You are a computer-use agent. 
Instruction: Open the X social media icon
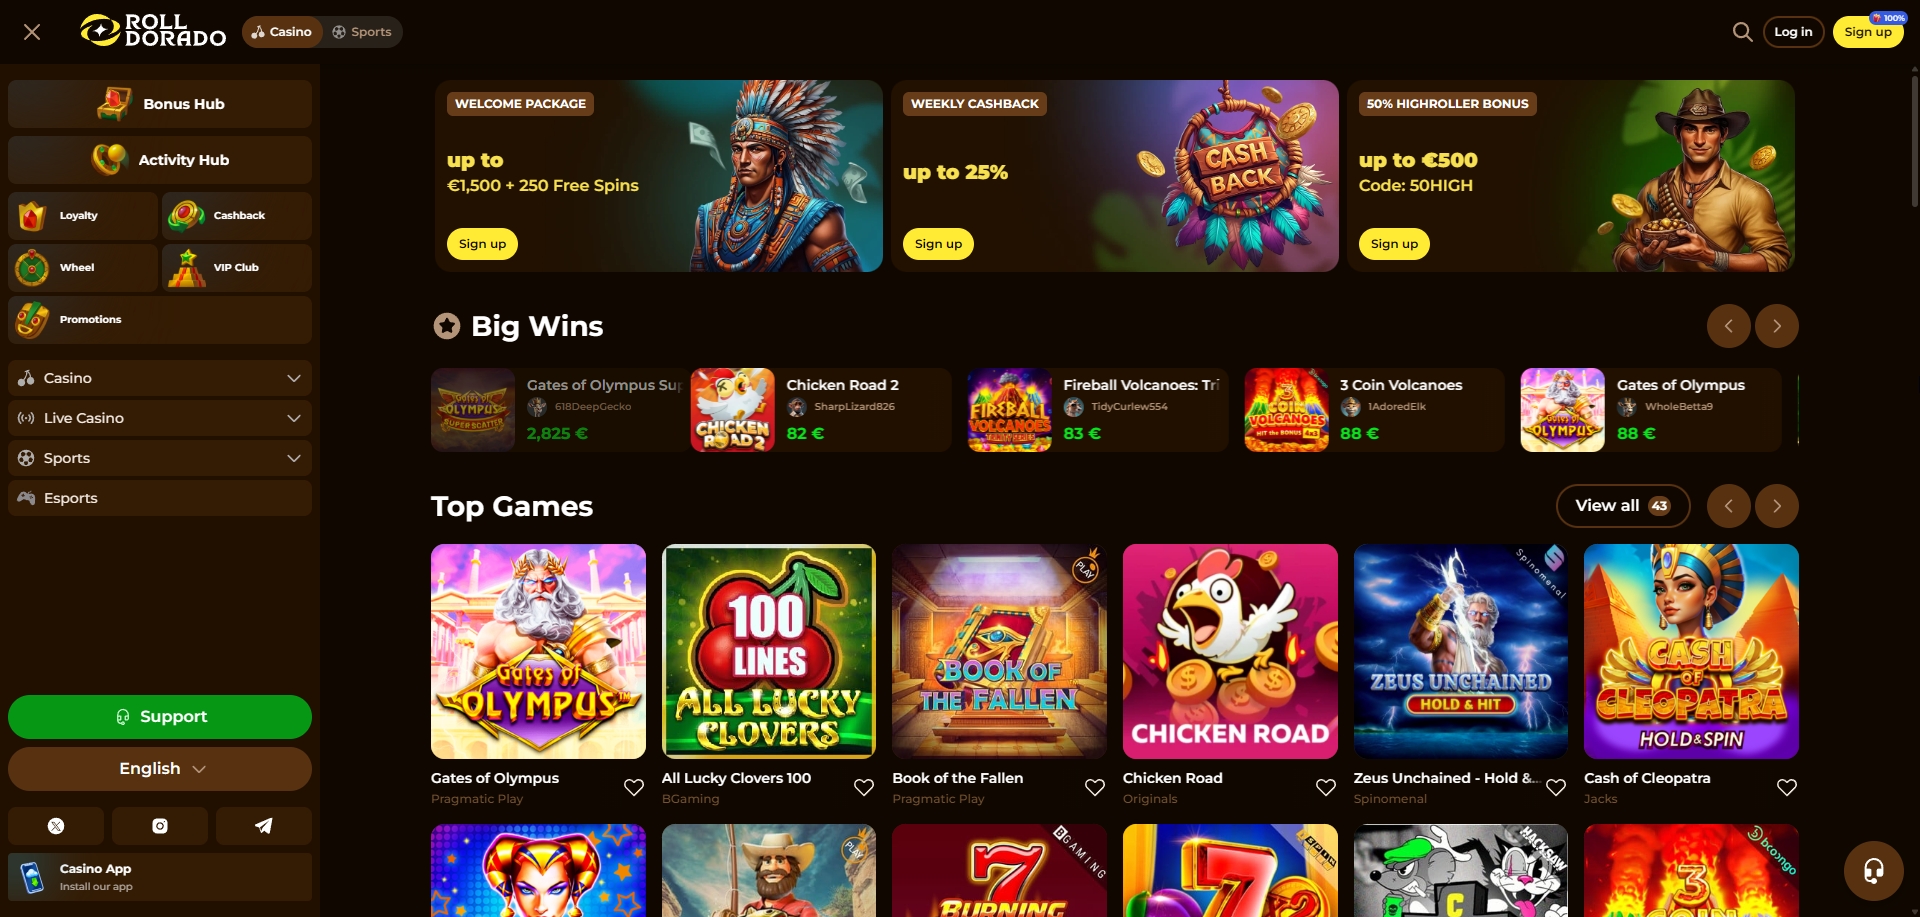click(x=56, y=826)
